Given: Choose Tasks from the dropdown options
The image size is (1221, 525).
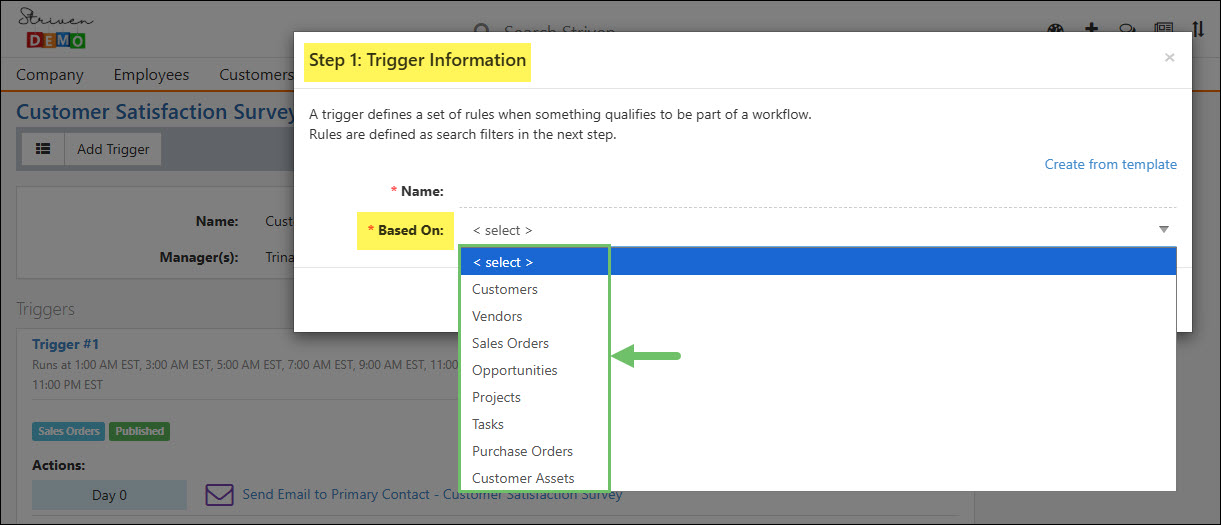Looking at the screenshot, I should pos(817,424).
